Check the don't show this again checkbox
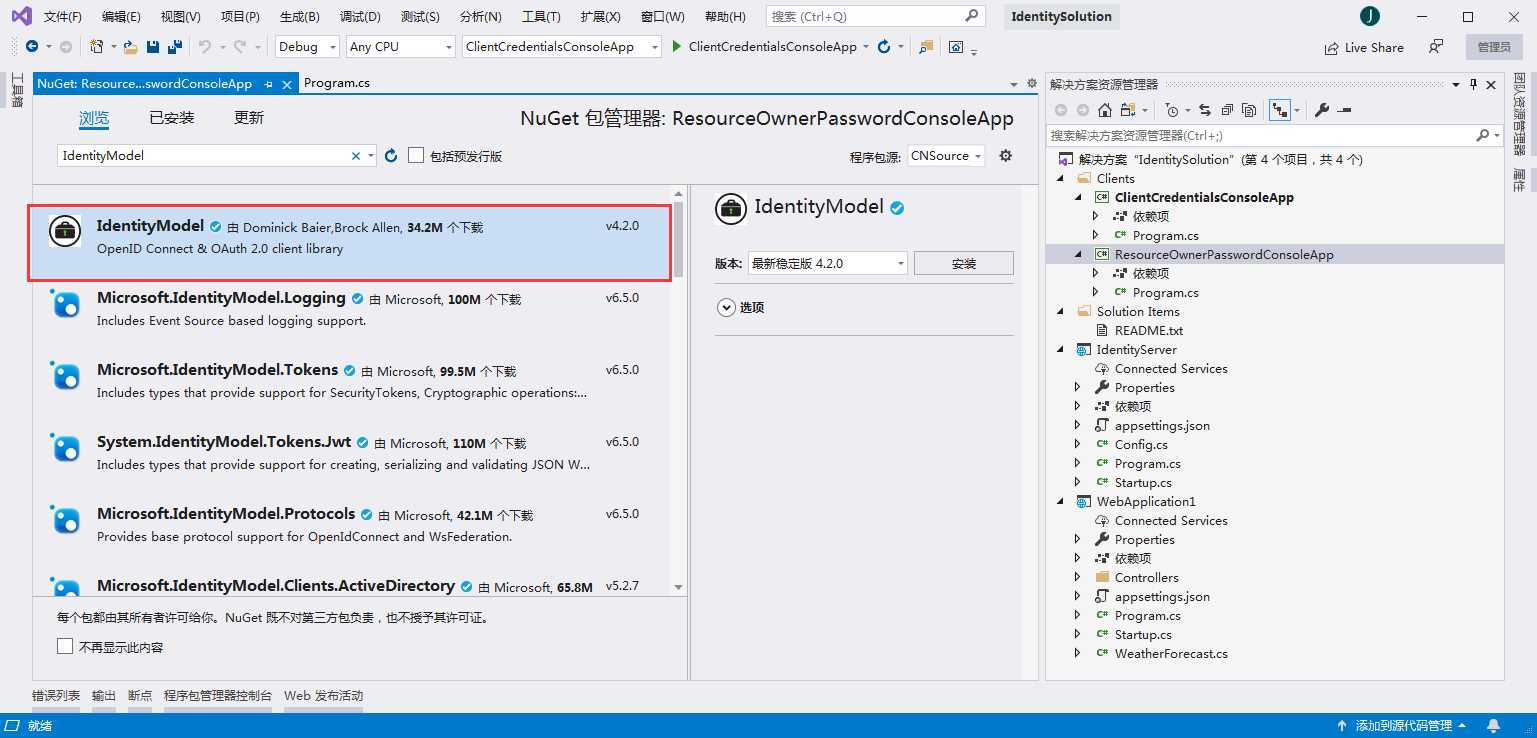This screenshot has height=738, width=1537. click(x=65, y=647)
